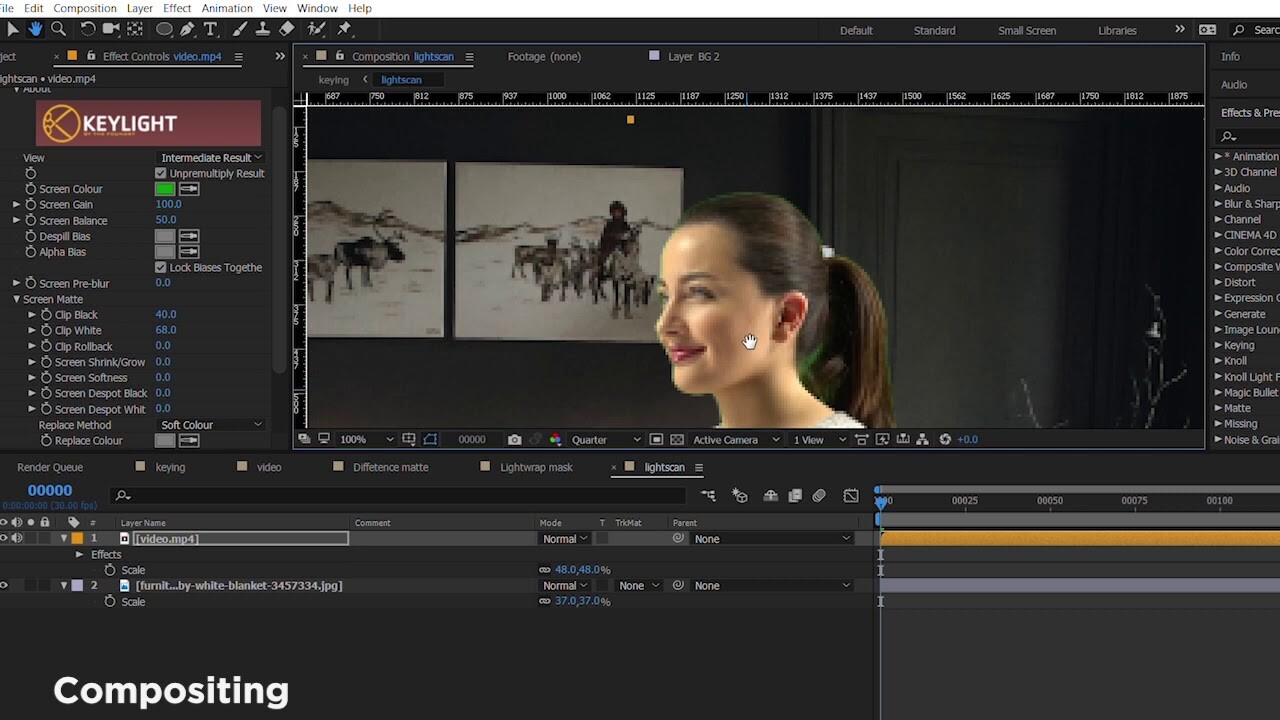
Task: Click the keying breadcrumb in composition viewer
Action: click(x=333, y=80)
